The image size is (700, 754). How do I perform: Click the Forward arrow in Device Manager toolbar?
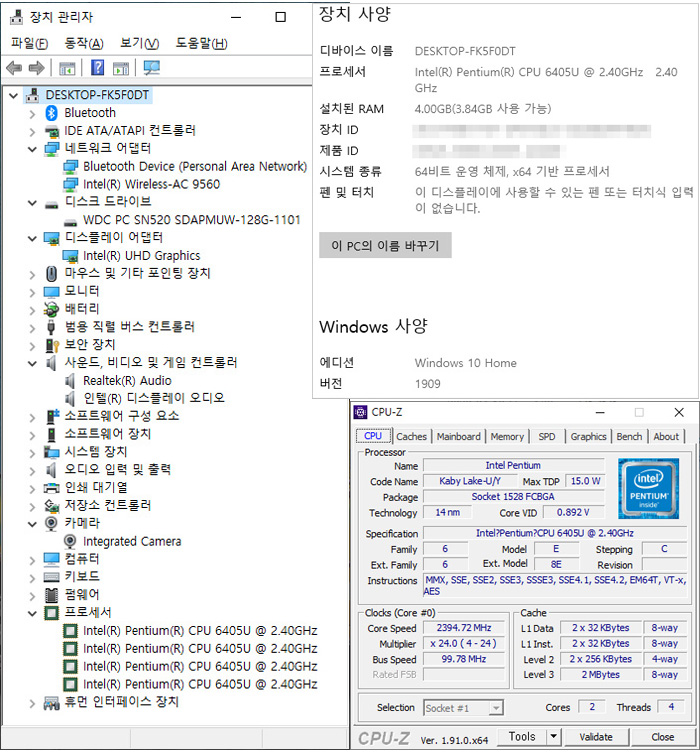[36, 68]
